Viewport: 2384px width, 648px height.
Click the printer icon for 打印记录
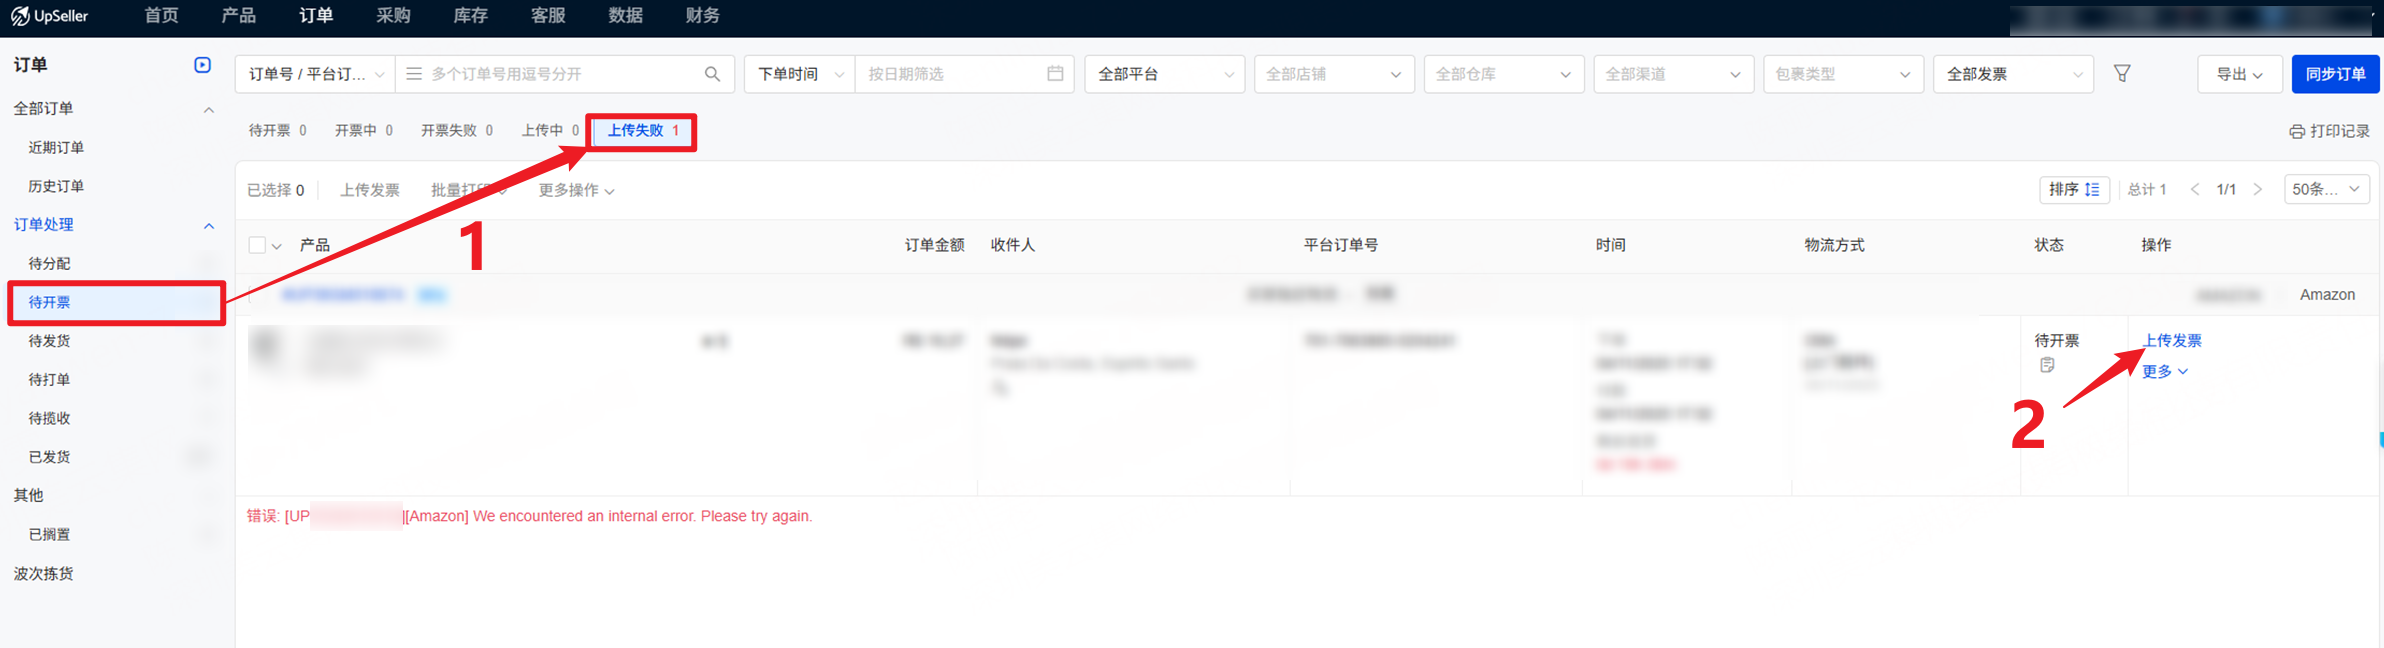pyautogui.click(x=2297, y=132)
